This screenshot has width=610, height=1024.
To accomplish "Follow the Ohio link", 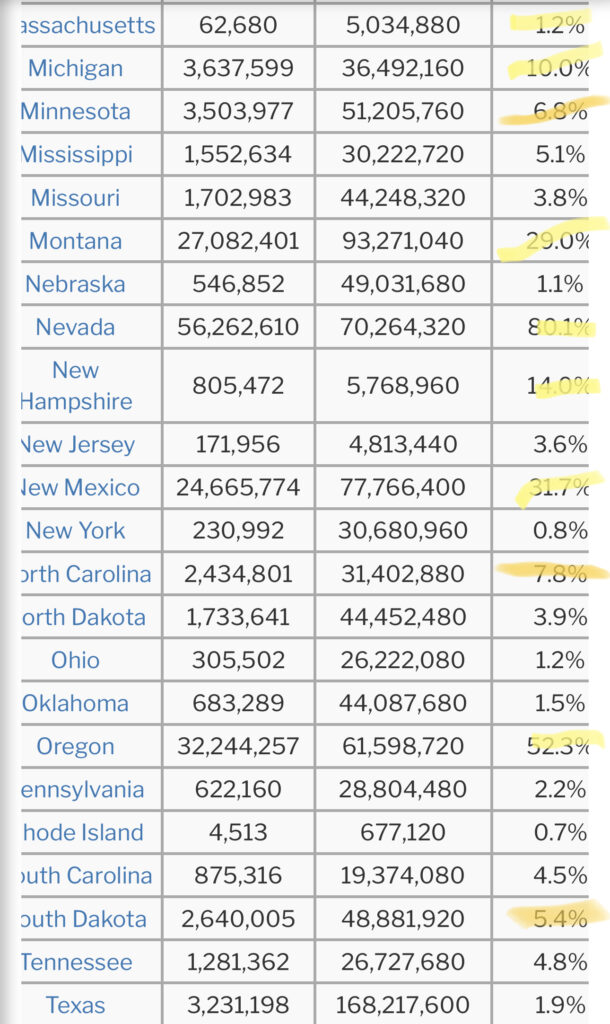I will pyautogui.click(x=76, y=659).
